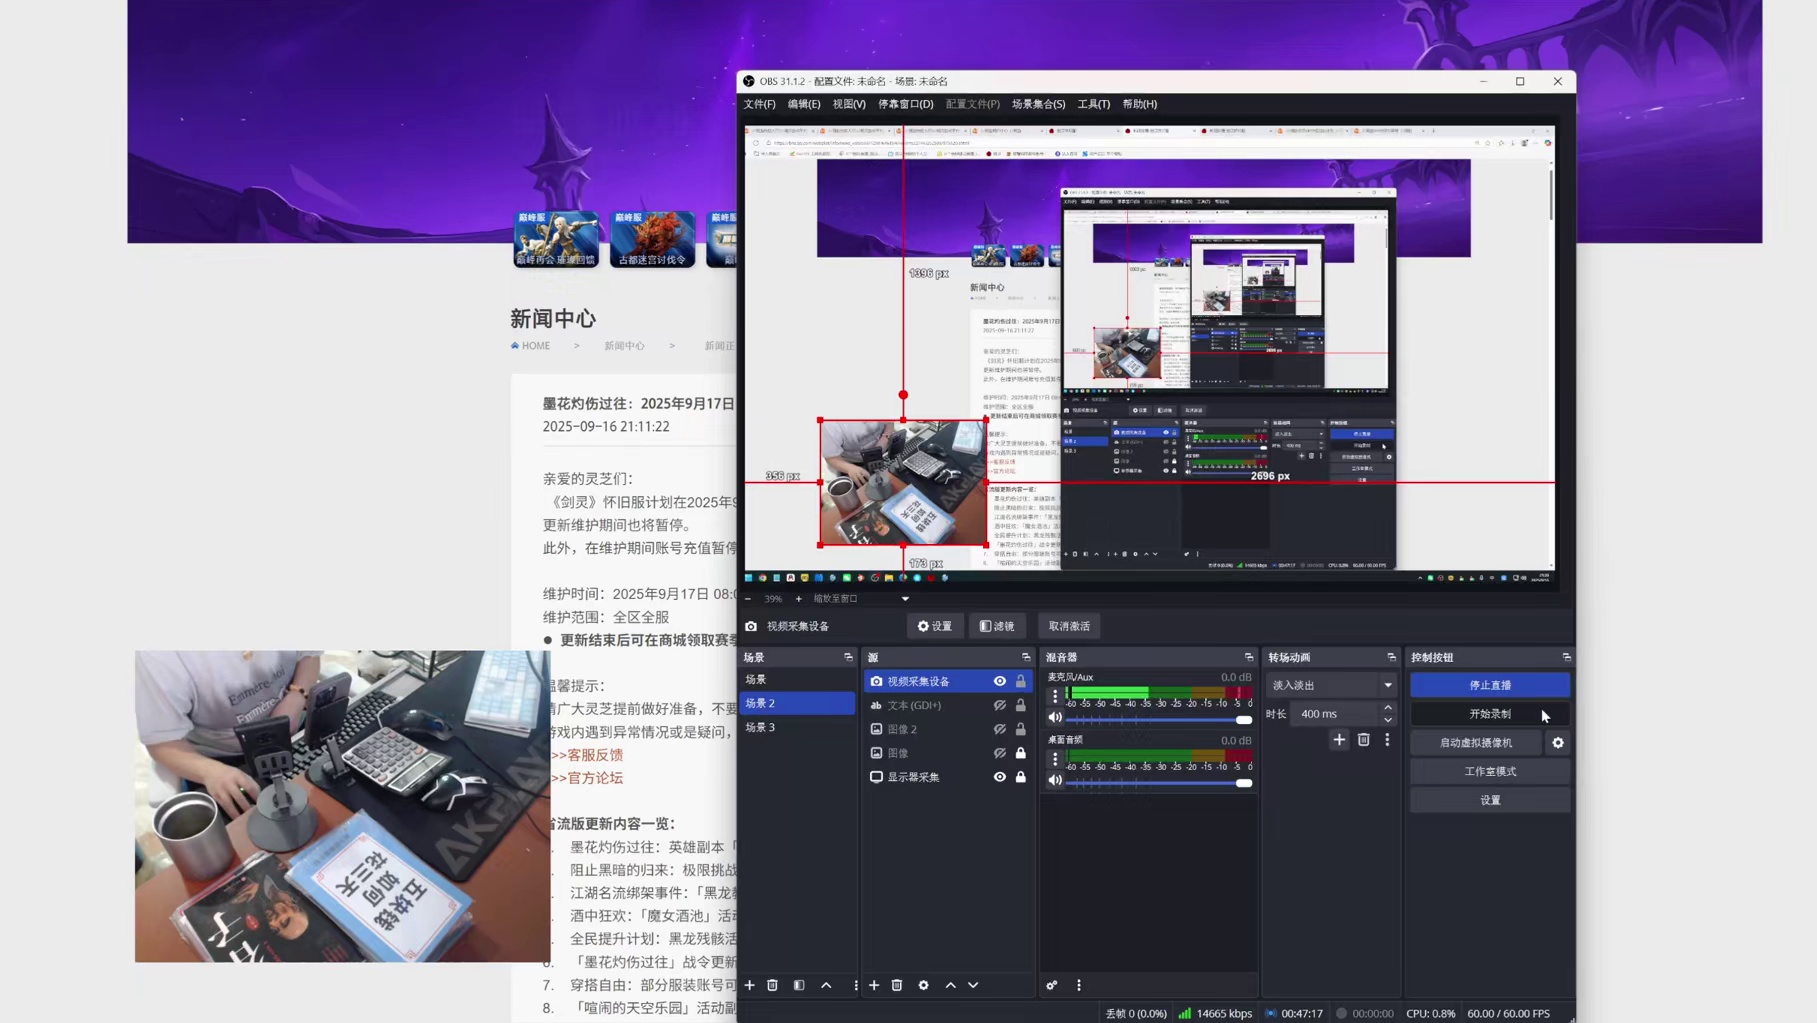Select 场景 3 in the scenes list
Image resolution: width=1817 pixels, height=1023 pixels.
pos(762,727)
